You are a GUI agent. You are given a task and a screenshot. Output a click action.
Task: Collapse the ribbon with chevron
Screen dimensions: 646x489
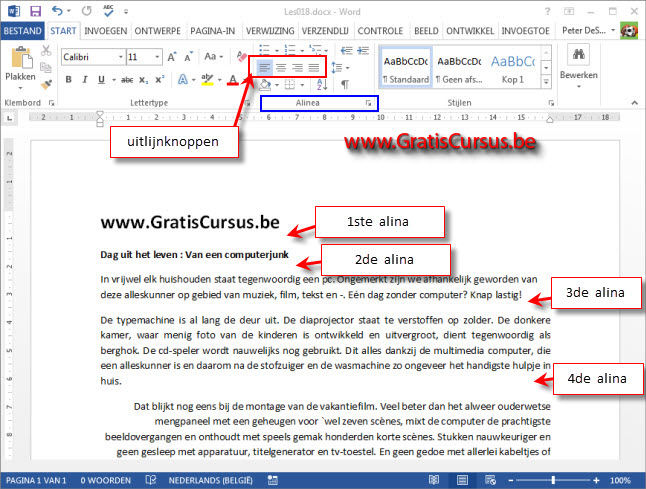coord(634,103)
